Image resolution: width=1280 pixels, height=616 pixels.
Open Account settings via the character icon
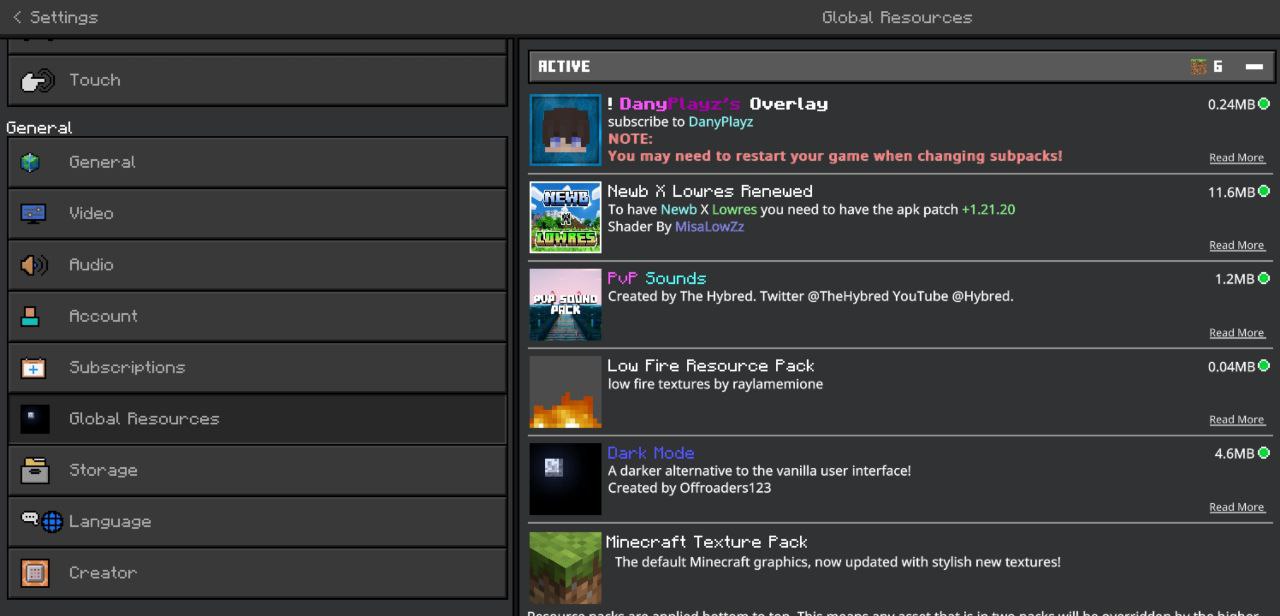31,316
